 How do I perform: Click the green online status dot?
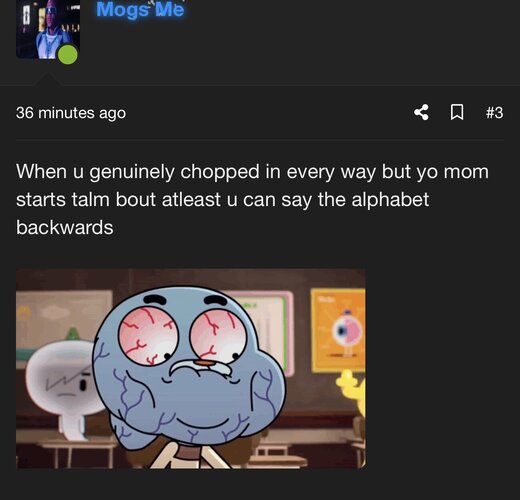[68, 54]
